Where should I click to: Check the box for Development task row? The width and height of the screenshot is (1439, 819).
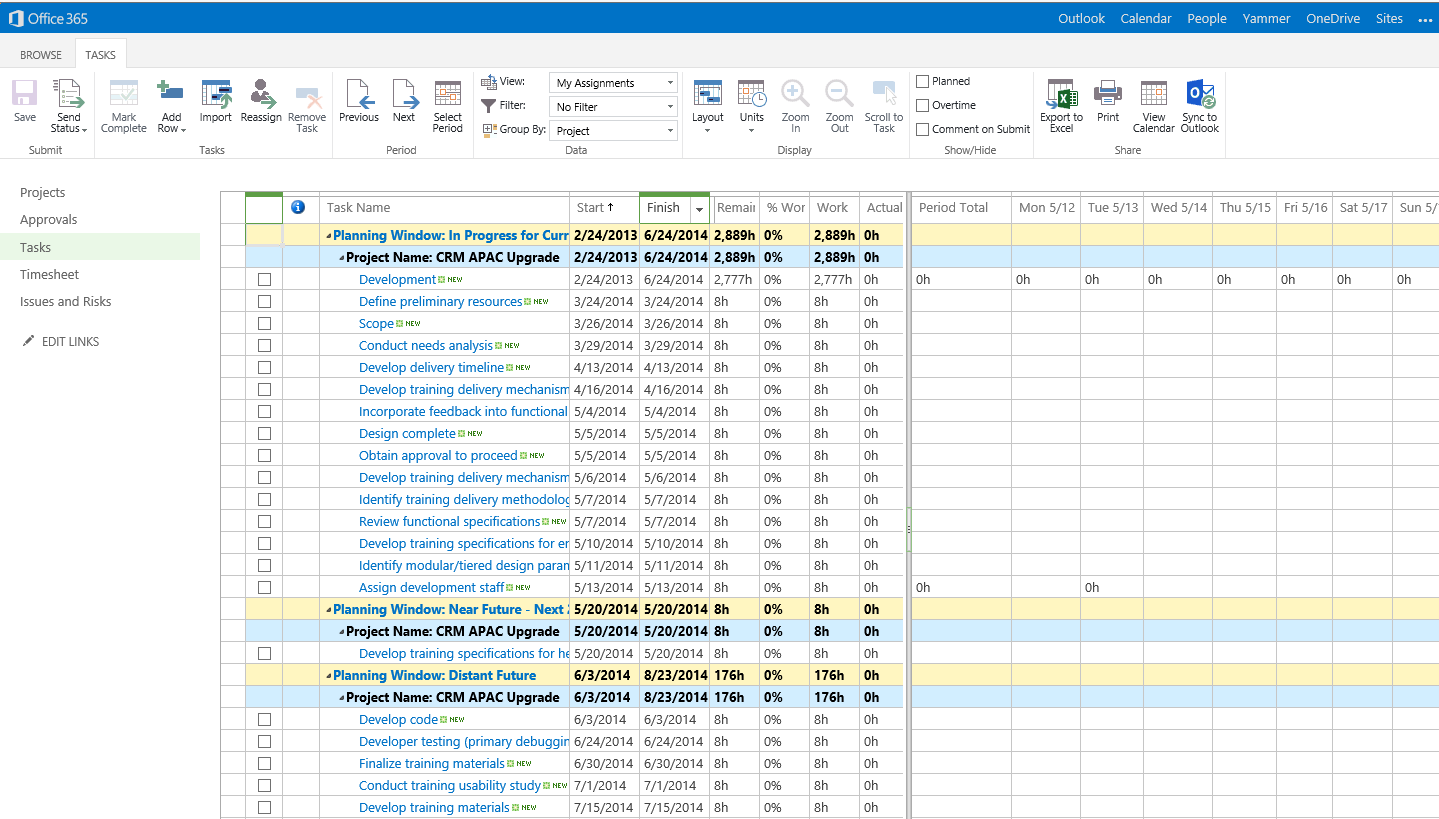click(x=264, y=280)
